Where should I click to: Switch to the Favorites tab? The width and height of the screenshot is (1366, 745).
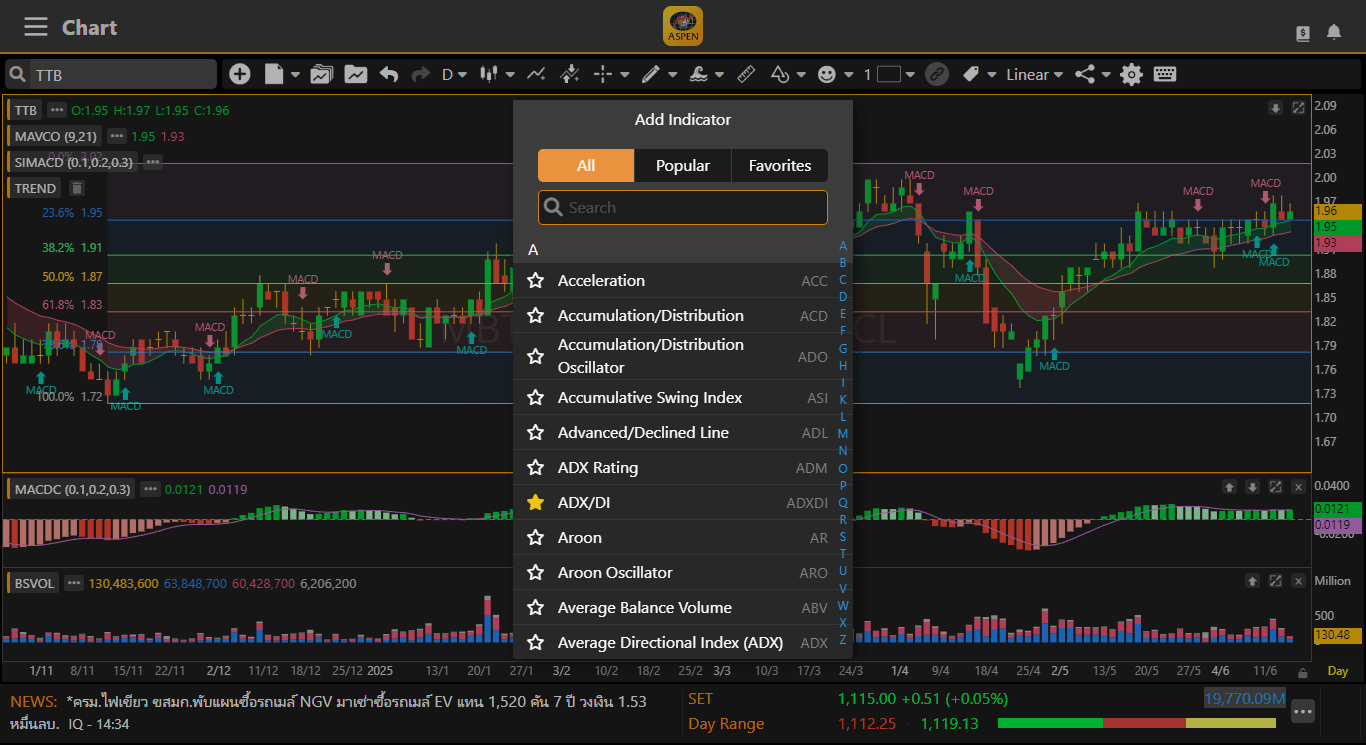tap(779, 166)
